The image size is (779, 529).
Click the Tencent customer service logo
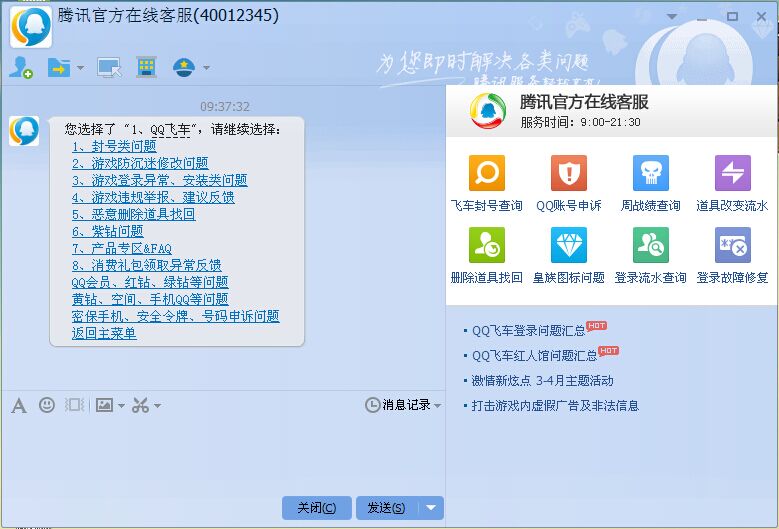coord(488,111)
